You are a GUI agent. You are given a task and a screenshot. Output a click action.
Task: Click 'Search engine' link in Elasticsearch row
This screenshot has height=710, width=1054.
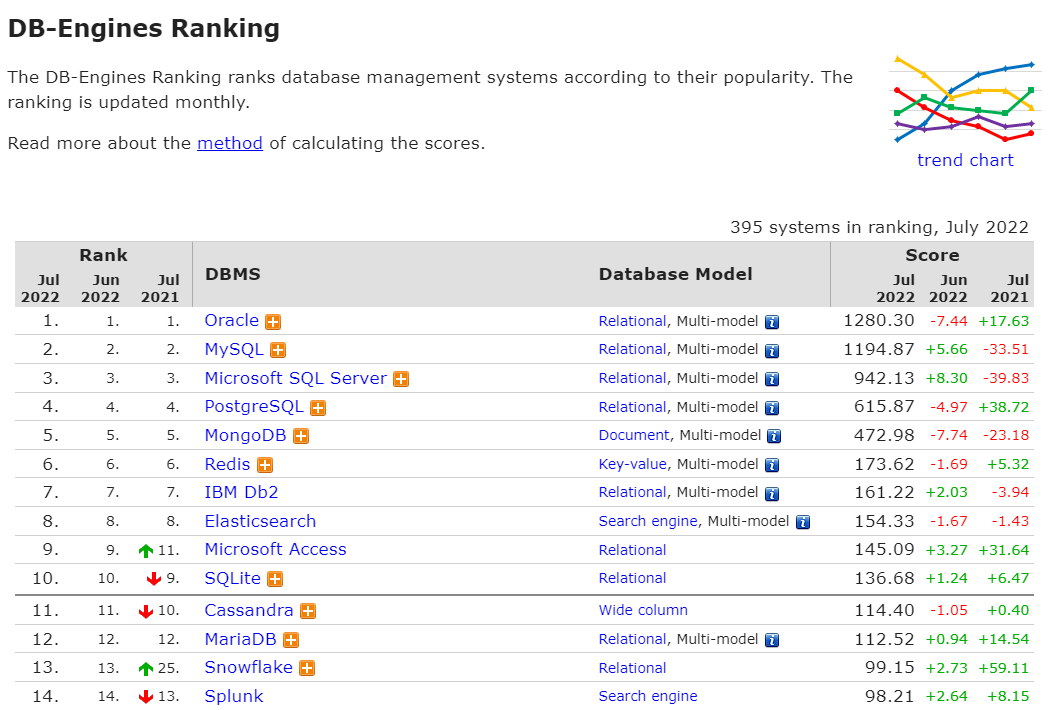(648, 522)
